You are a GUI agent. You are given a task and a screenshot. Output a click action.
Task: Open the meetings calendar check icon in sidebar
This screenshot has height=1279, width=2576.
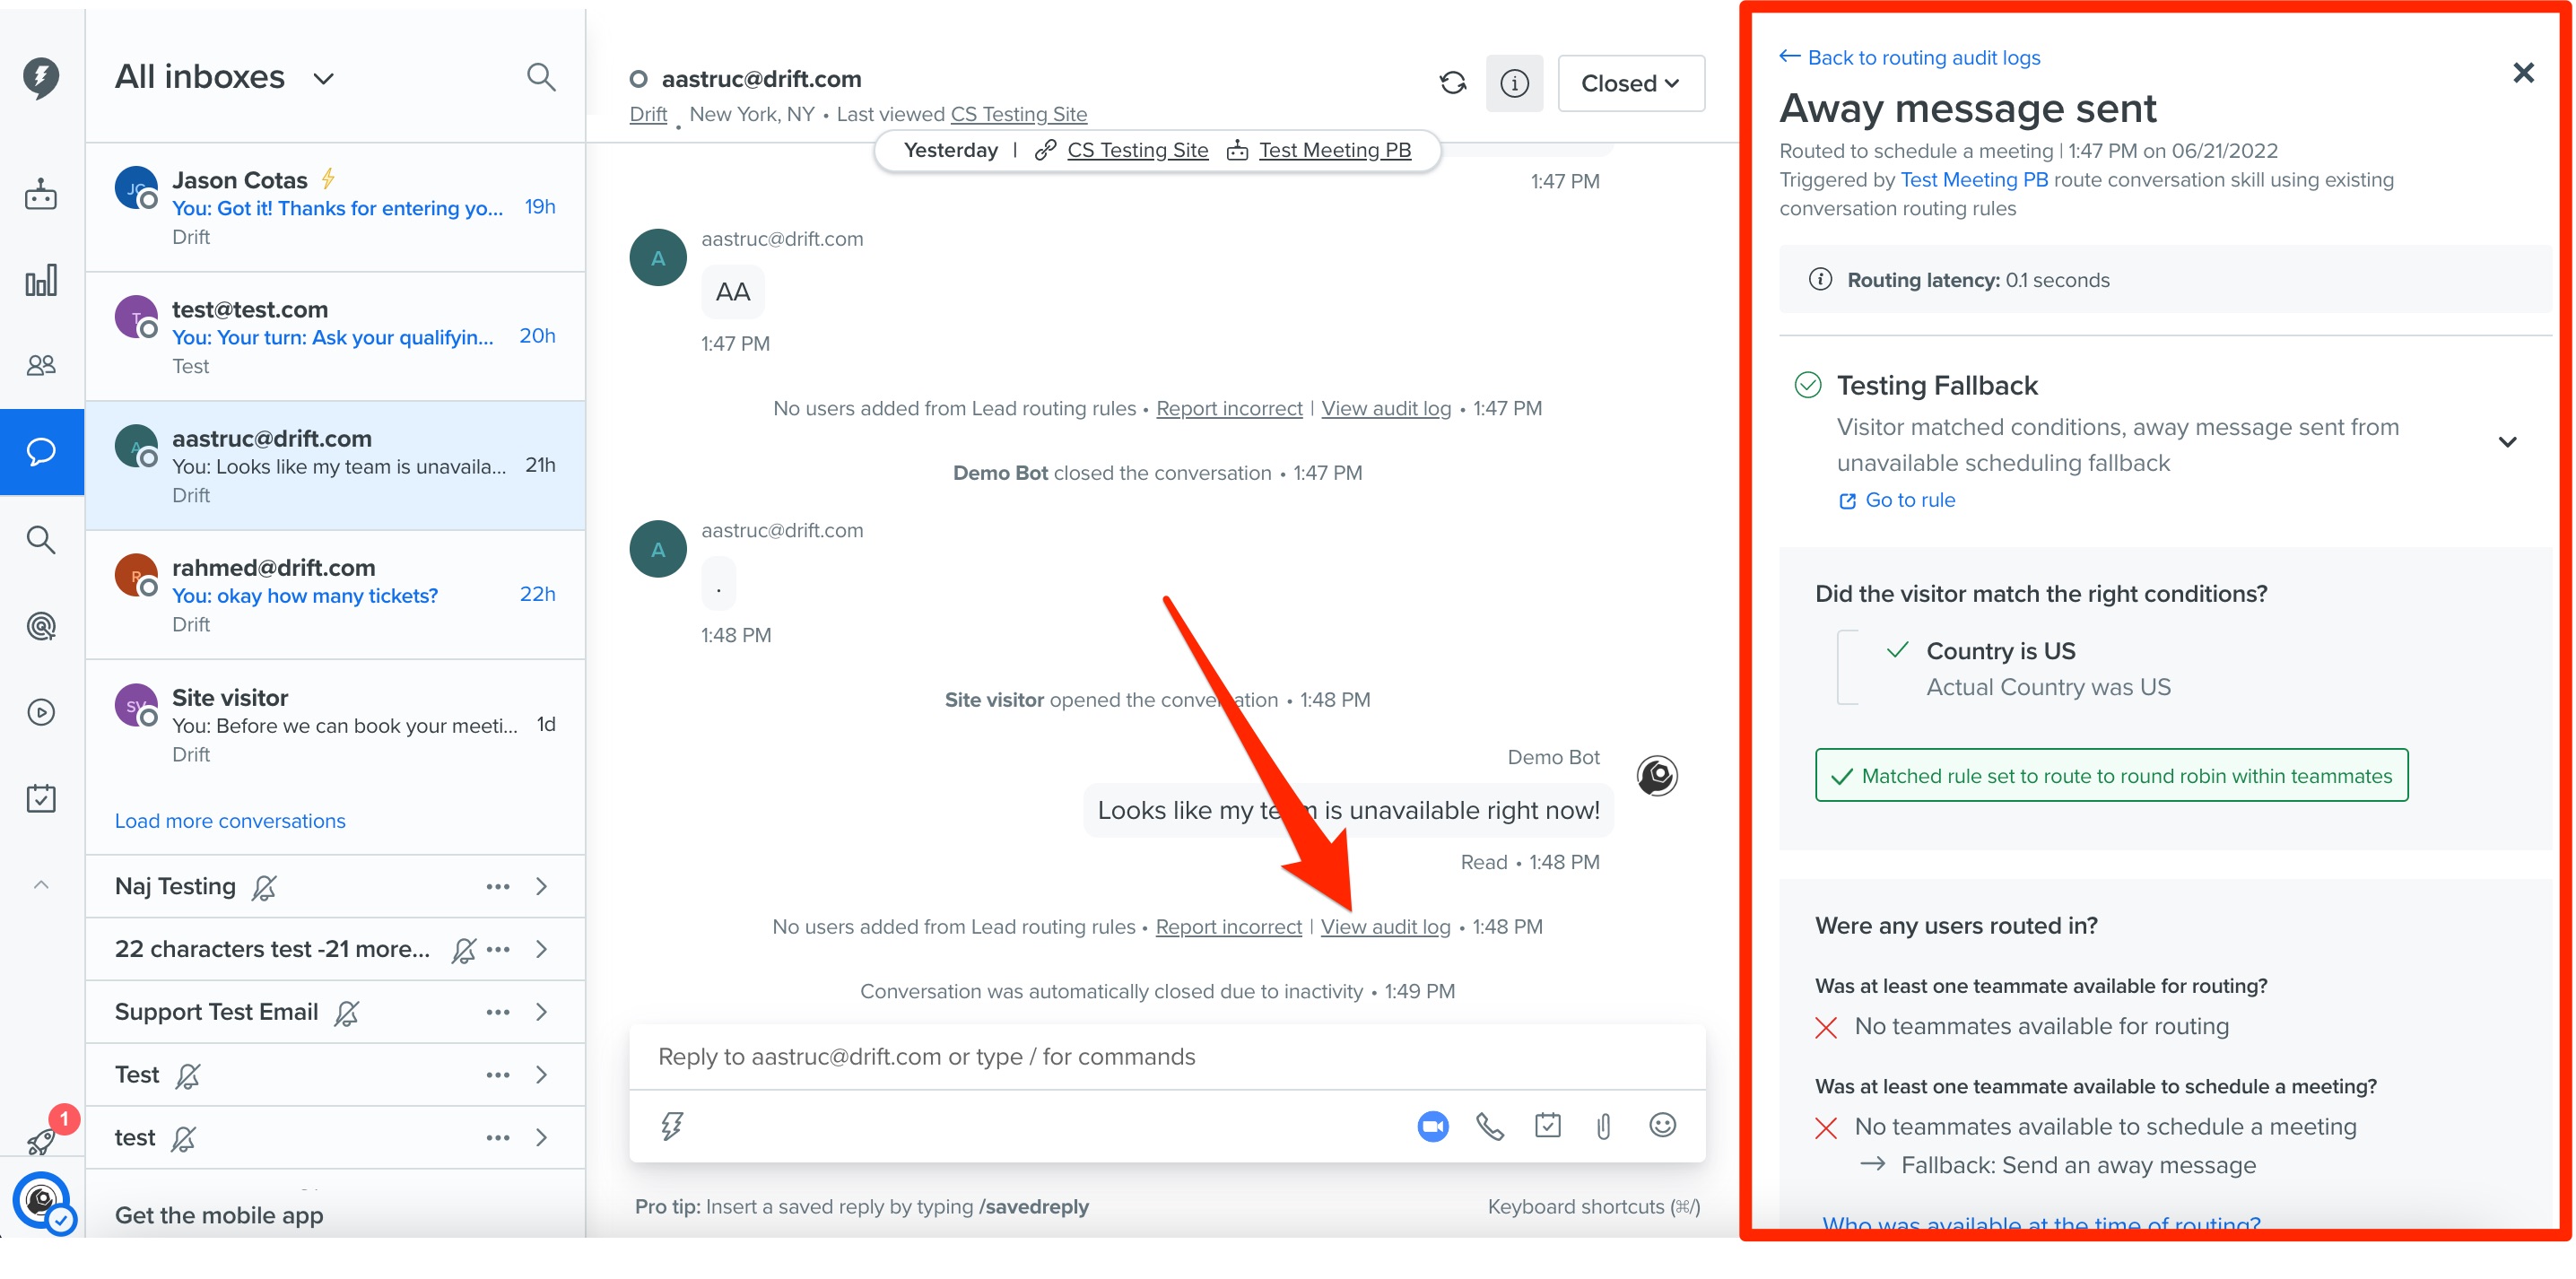(x=41, y=799)
